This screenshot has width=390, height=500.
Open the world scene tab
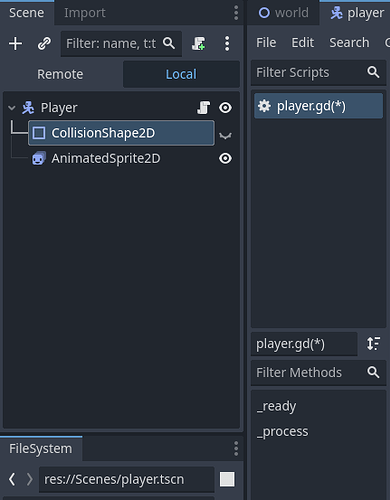click(283, 13)
